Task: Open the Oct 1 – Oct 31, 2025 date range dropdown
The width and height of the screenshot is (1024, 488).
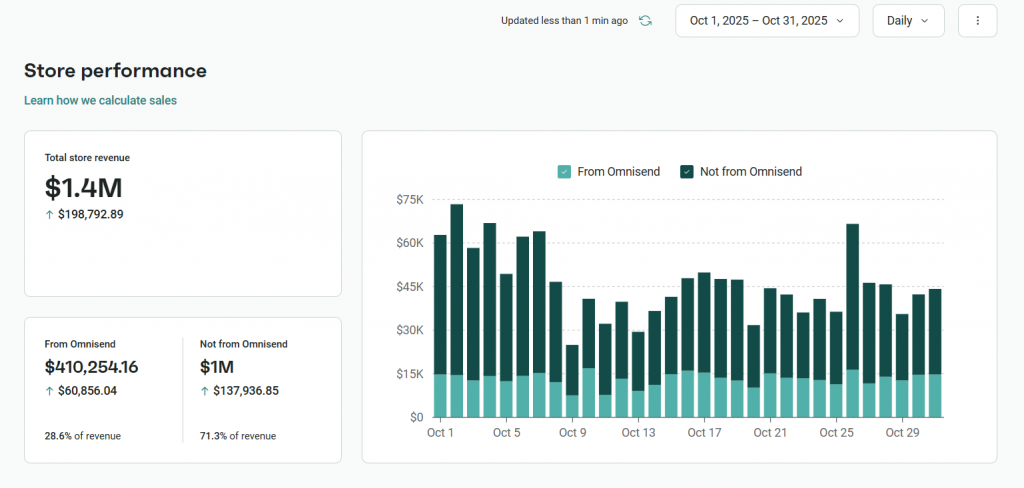Action: pyautogui.click(x=767, y=20)
